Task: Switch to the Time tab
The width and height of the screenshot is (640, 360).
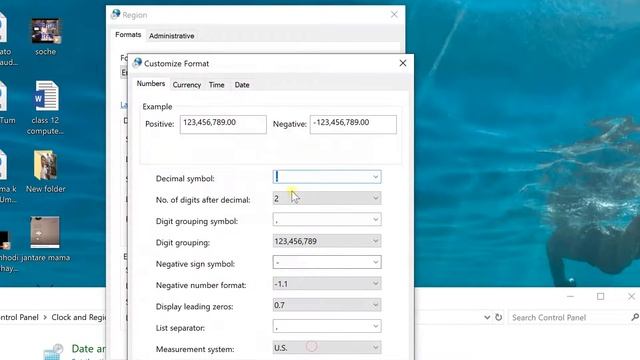Action: (x=216, y=85)
